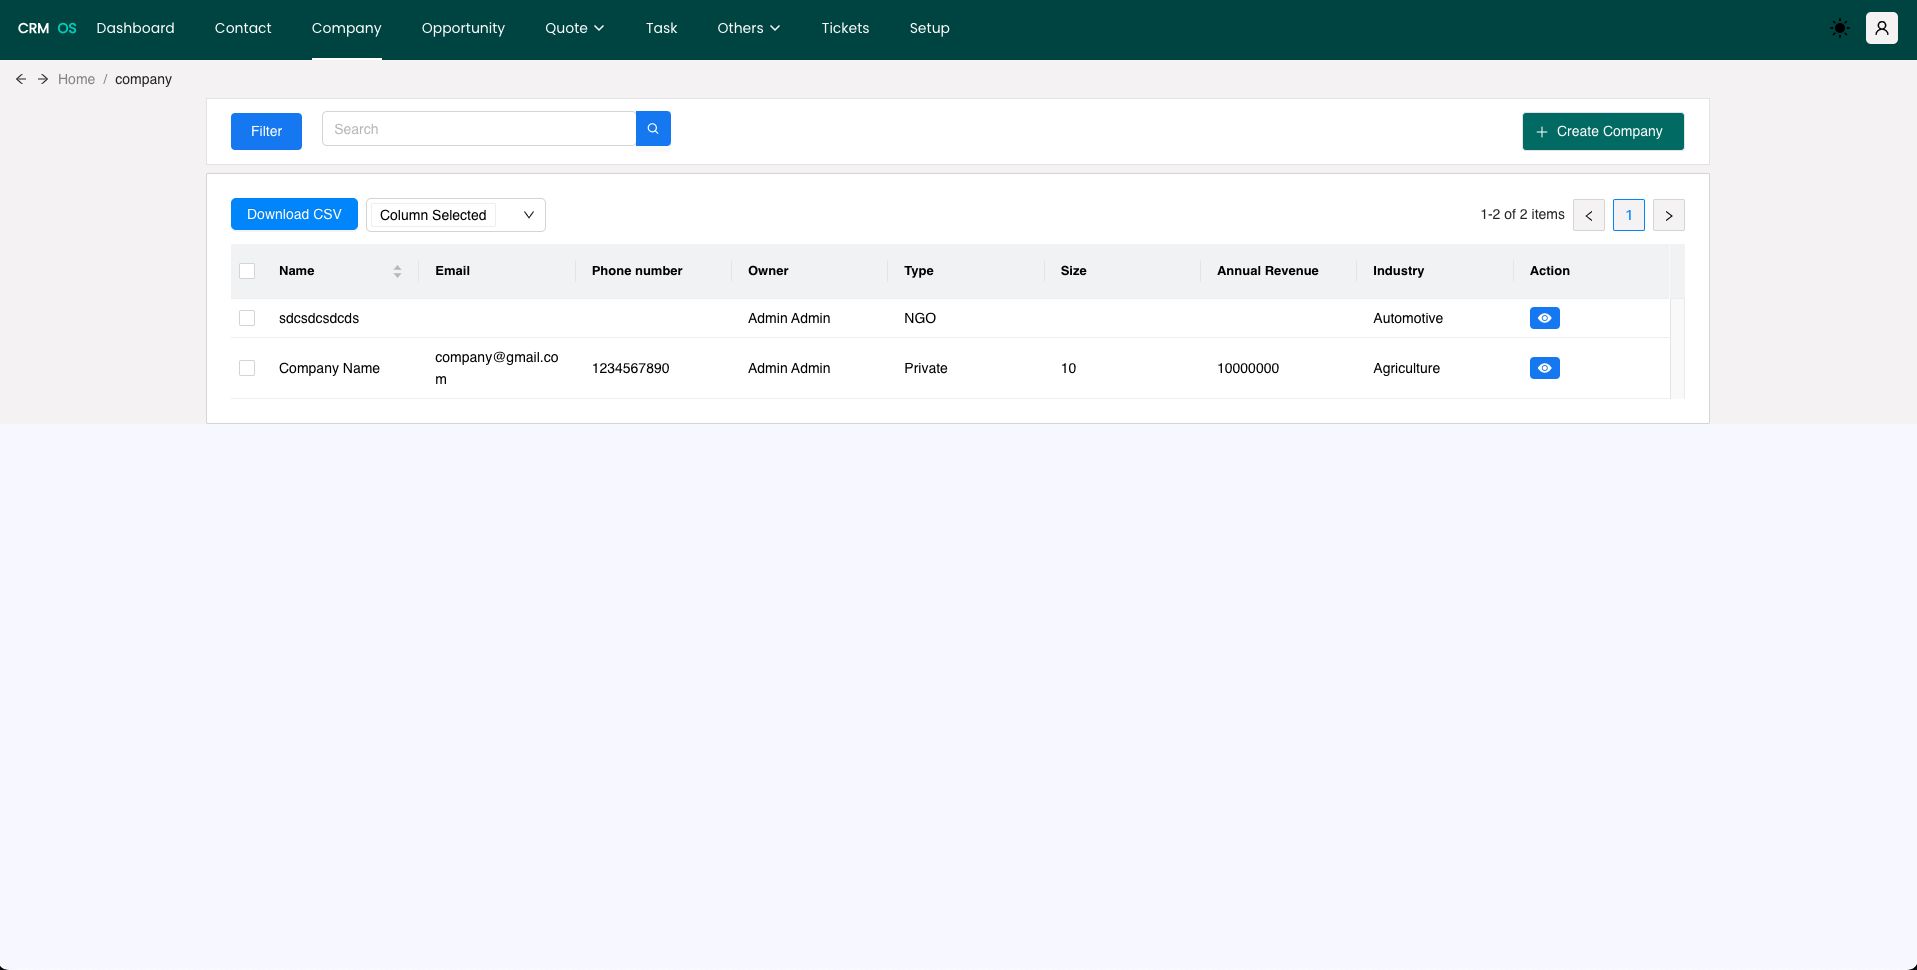
Task: View the sdcsdcsdcds company via eye icon
Action: point(1544,318)
